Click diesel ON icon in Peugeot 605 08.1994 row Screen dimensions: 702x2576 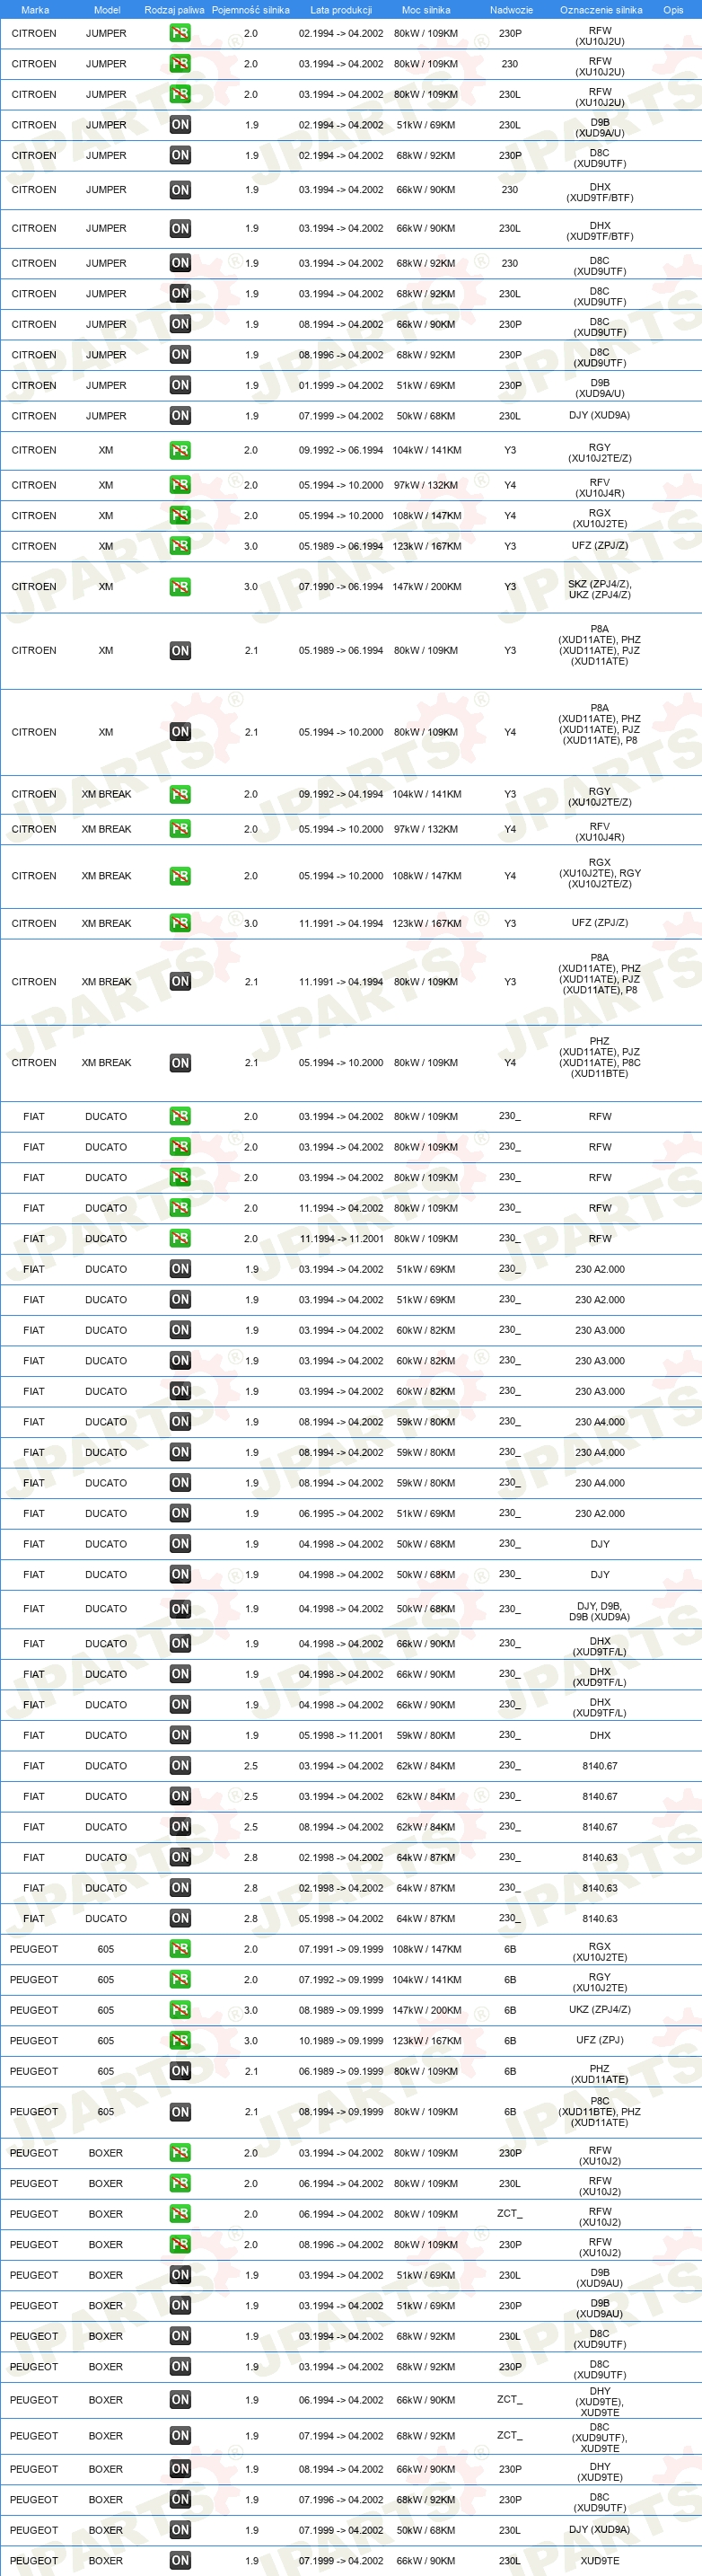tap(180, 2112)
